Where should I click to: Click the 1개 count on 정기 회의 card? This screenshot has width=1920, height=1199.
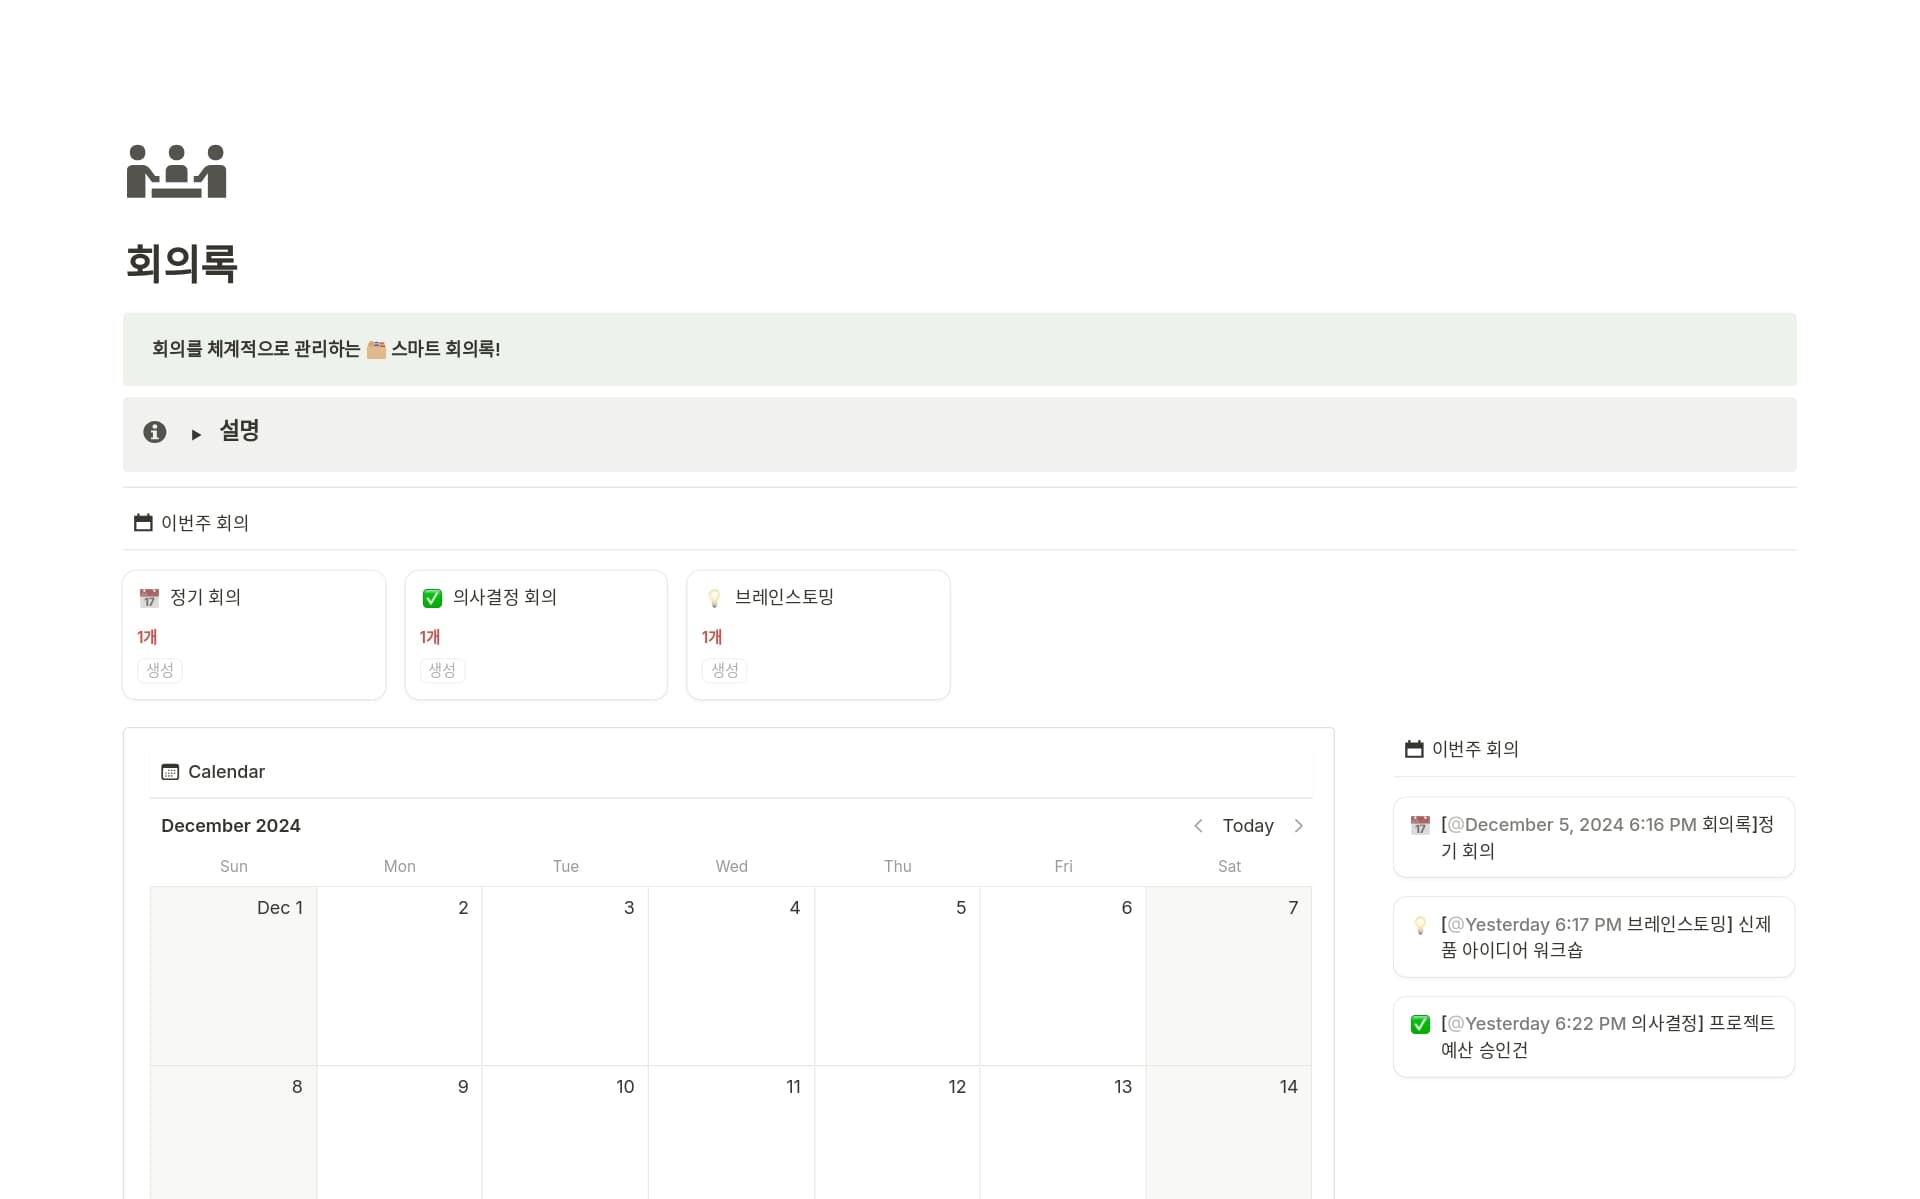coord(147,637)
